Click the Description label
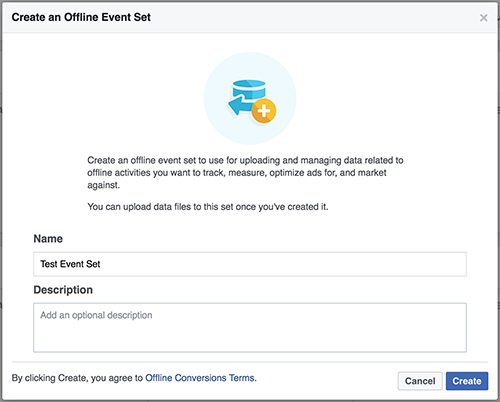Viewport: 500px width, 402px height. (63, 290)
